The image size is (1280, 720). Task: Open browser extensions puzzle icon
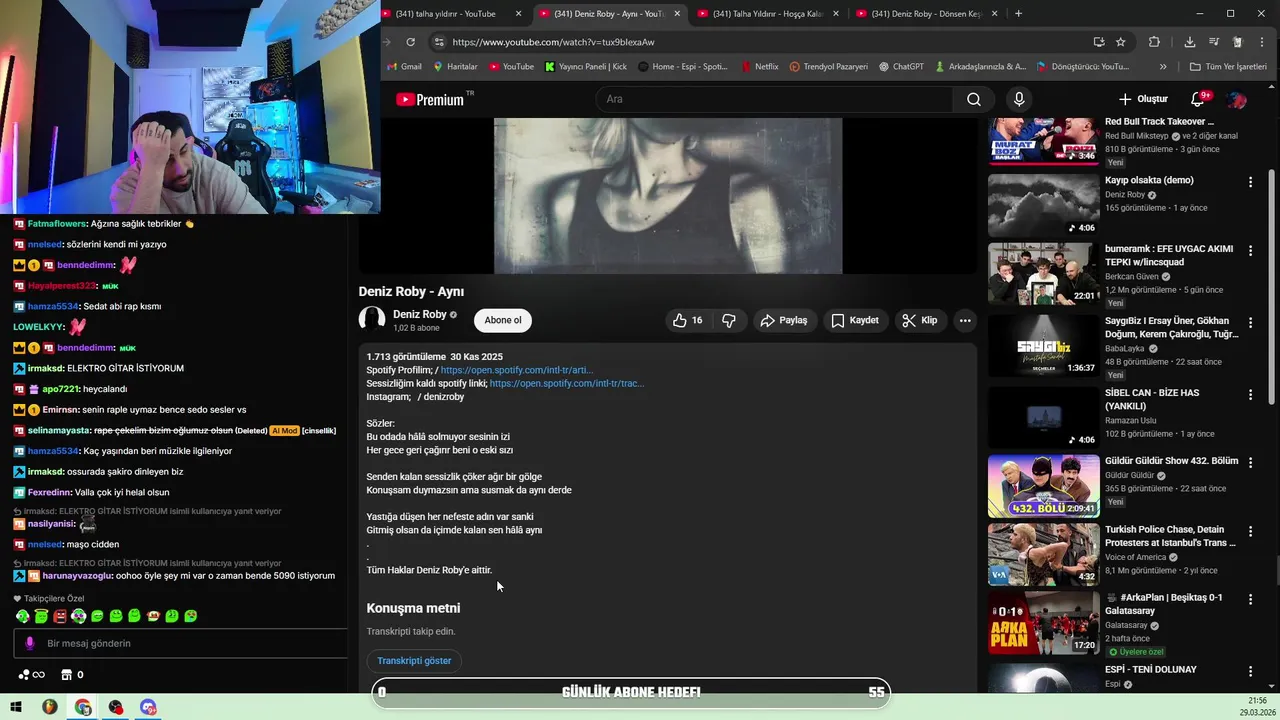pos(1154,42)
